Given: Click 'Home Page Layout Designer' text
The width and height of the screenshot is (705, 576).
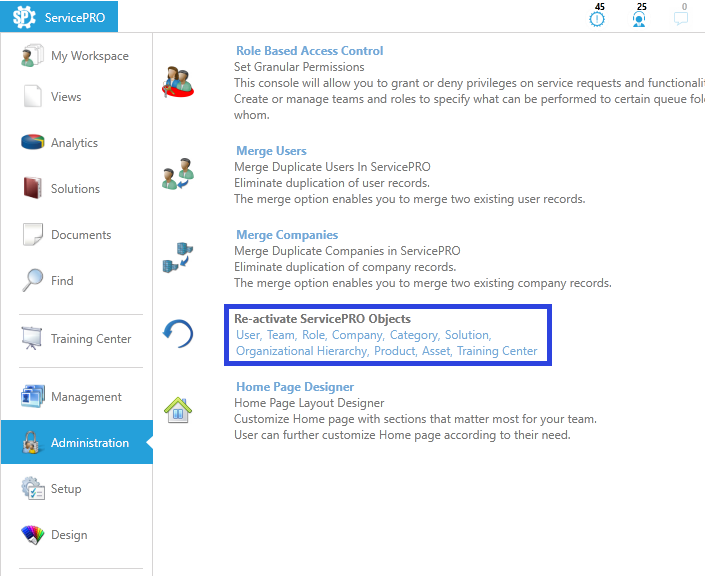Looking at the screenshot, I should [309, 403].
